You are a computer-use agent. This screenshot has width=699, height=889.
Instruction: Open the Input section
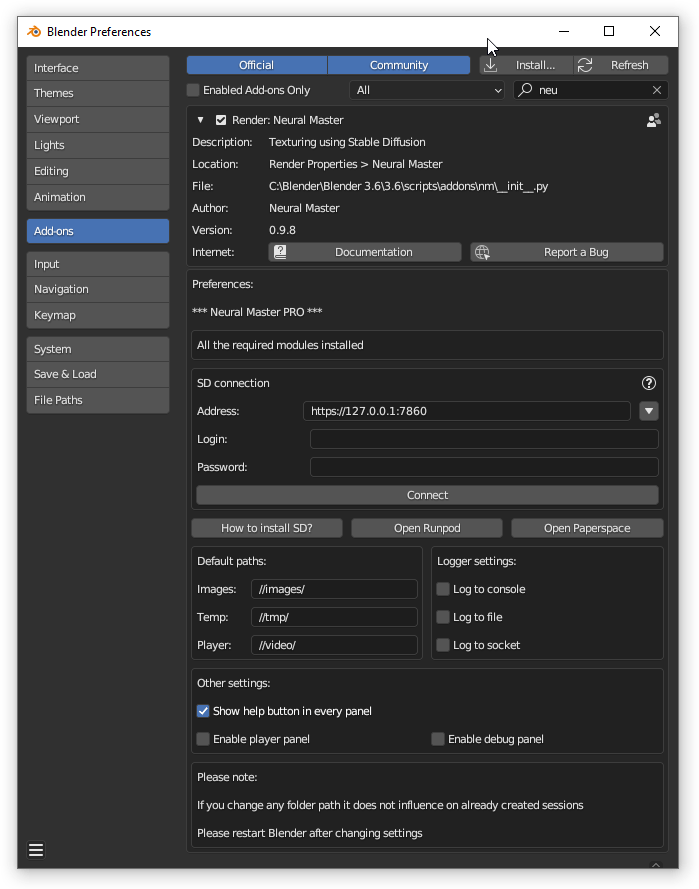(98, 264)
